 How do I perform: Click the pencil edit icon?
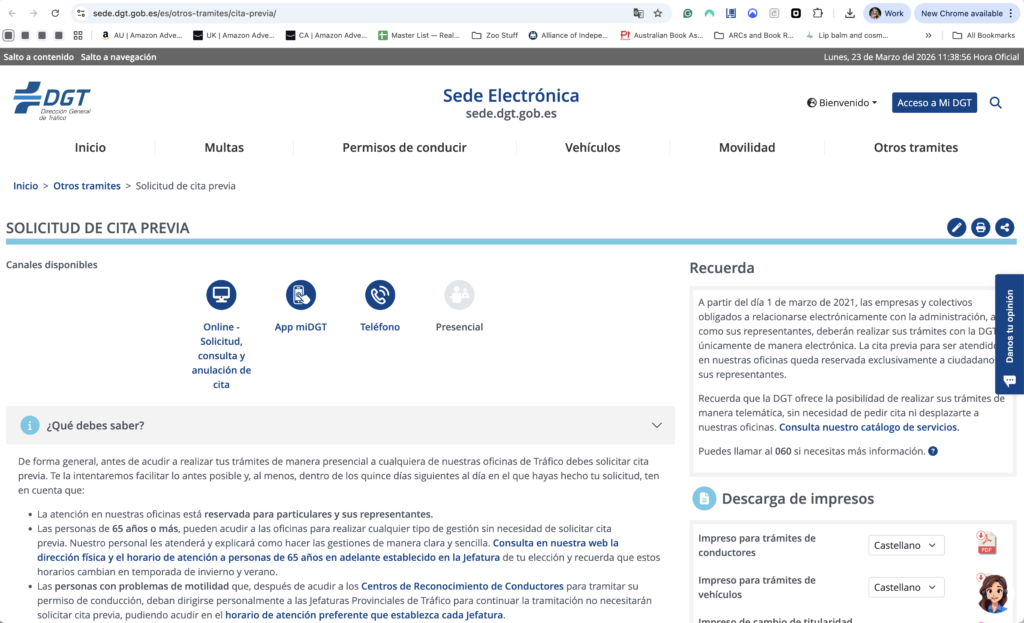957,228
